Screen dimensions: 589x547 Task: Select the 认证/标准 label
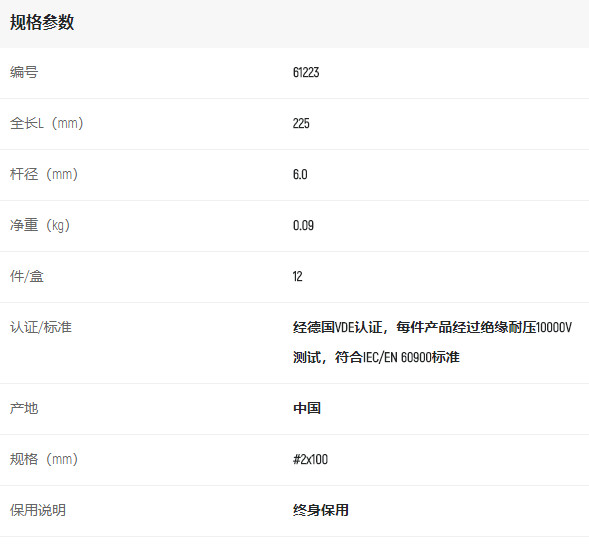point(41,327)
